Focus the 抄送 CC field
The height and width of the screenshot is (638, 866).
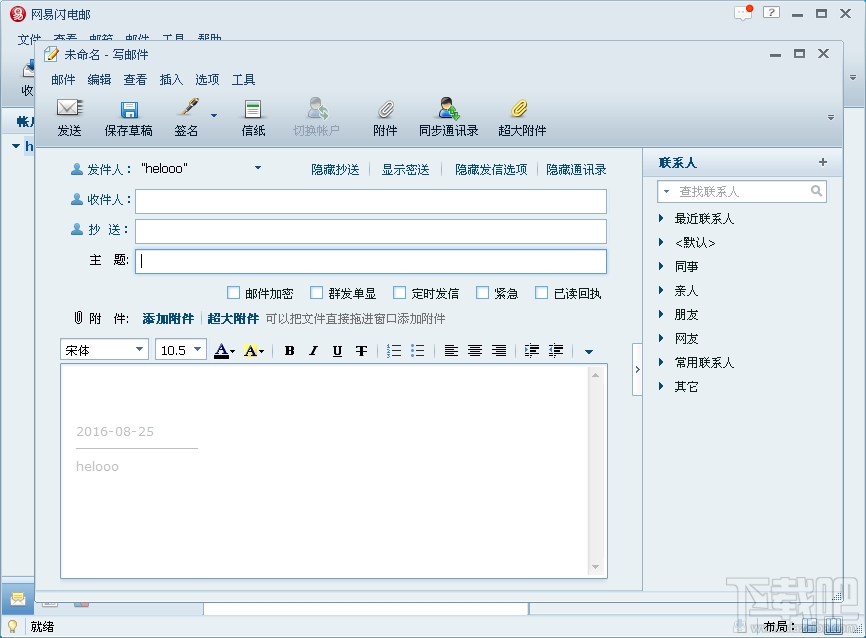coord(371,231)
